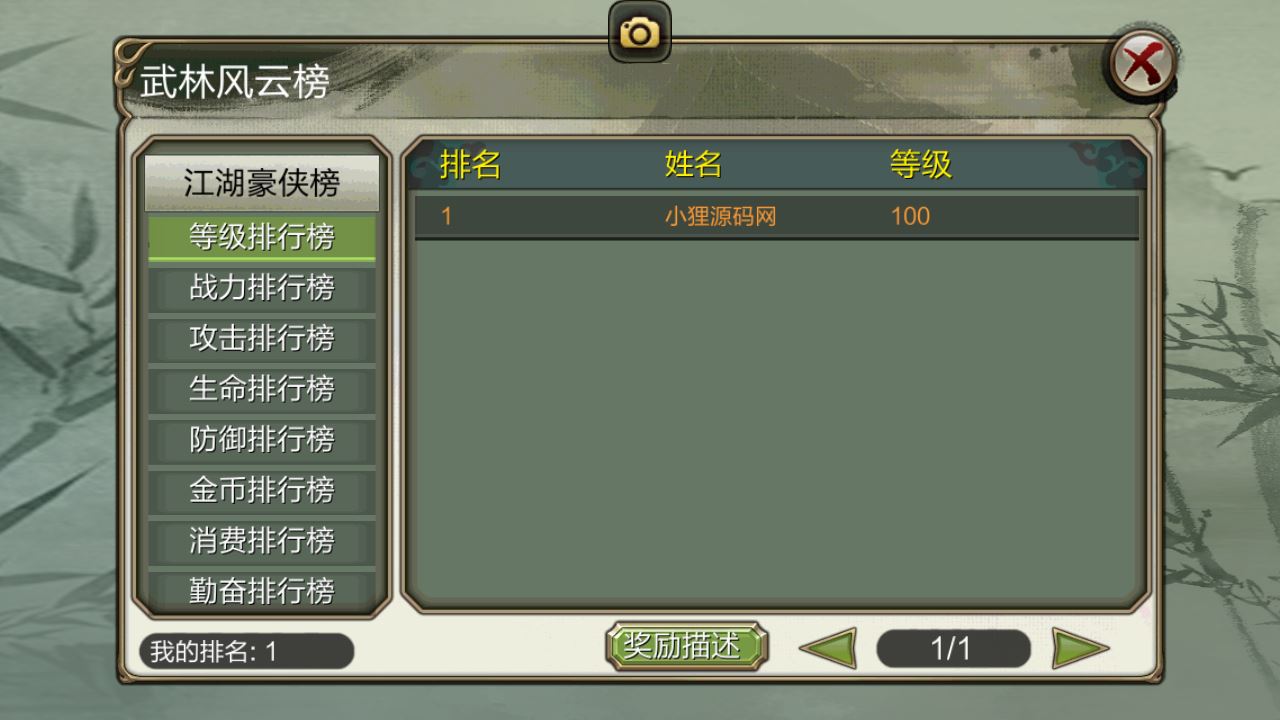Viewport: 1280px width, 720px height.
Task: Show the 防御排行榜 ranking
Action: click(x=262, y=440)
